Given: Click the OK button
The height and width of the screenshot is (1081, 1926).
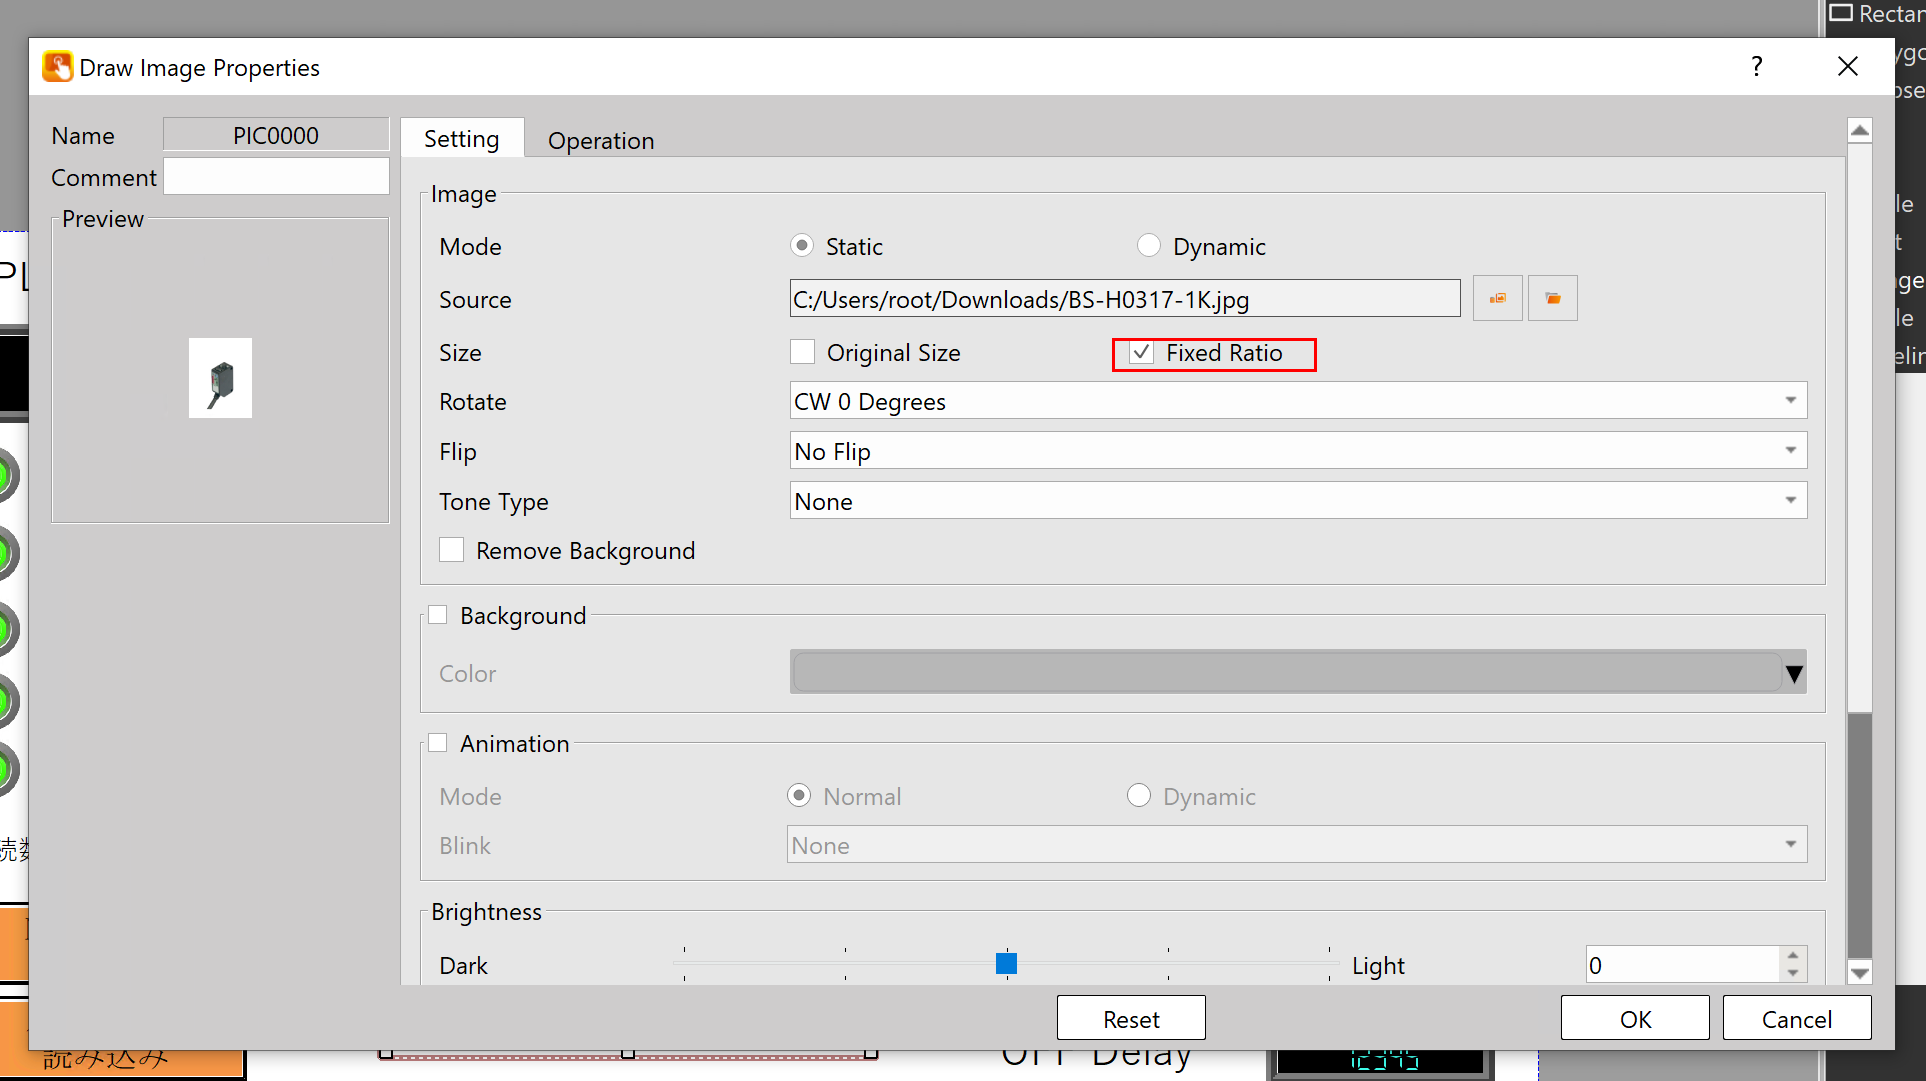Looking at the screenshot, I should (1634, 1019).
